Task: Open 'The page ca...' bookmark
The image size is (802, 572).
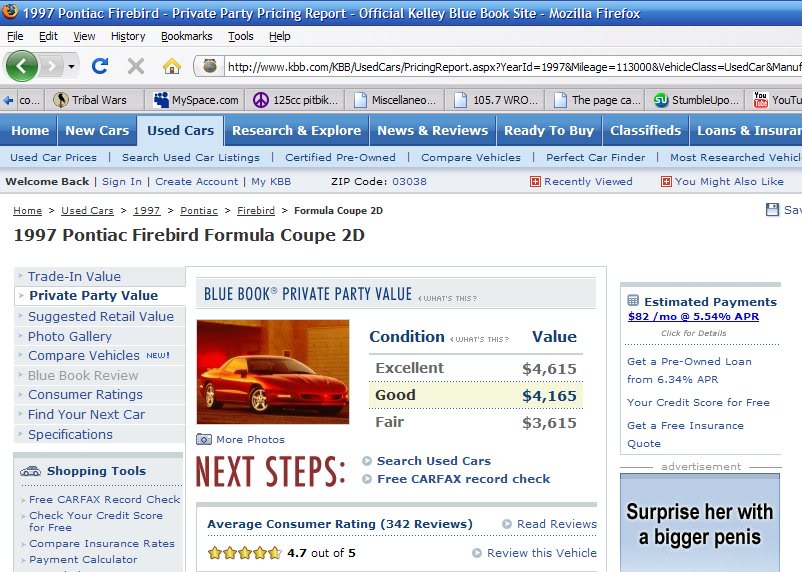Action: pyautogui.click(x=596, y=100)
